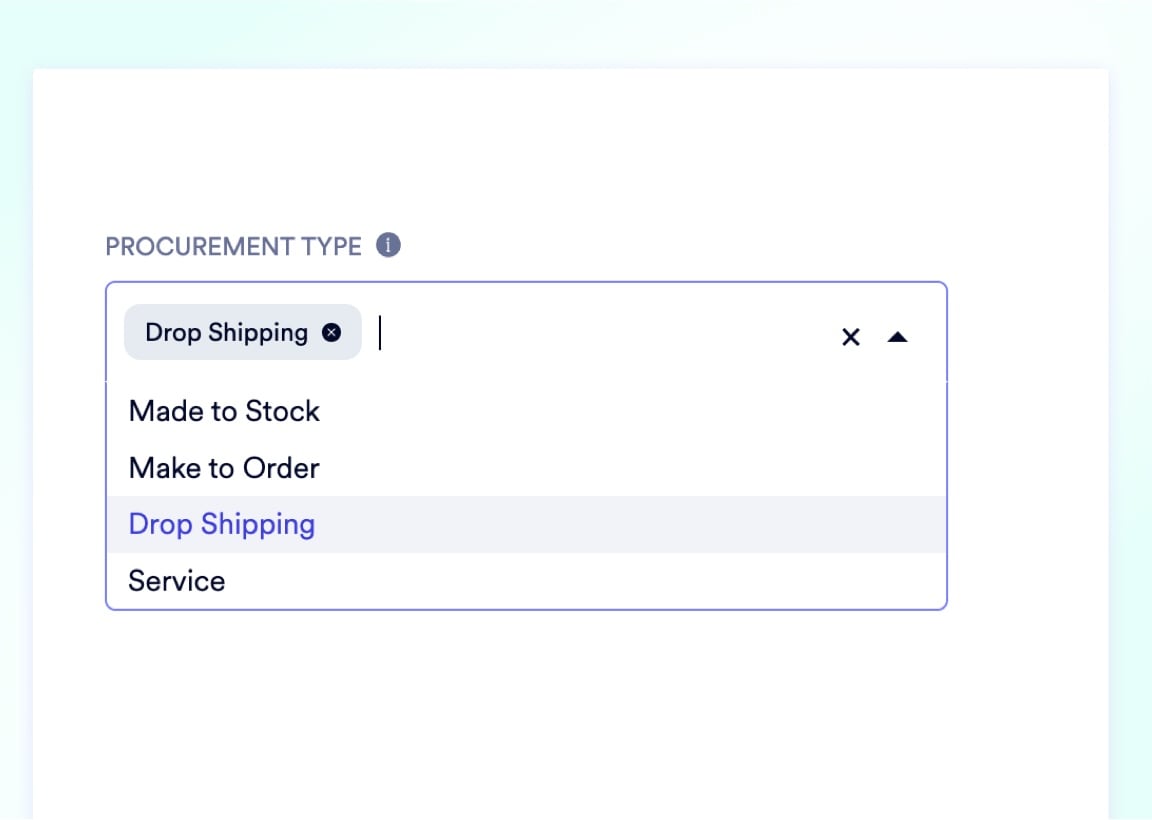Remove the Drop Shipping chip

[x=331, y=333]
